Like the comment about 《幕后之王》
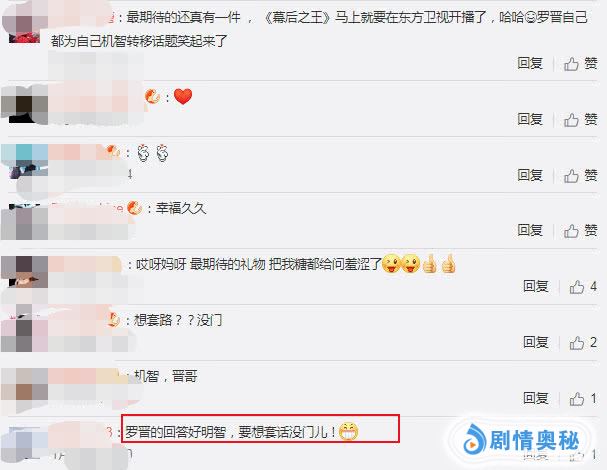Image resolution: width=607 pixels, height=470 pixels. tap(580, 63)
